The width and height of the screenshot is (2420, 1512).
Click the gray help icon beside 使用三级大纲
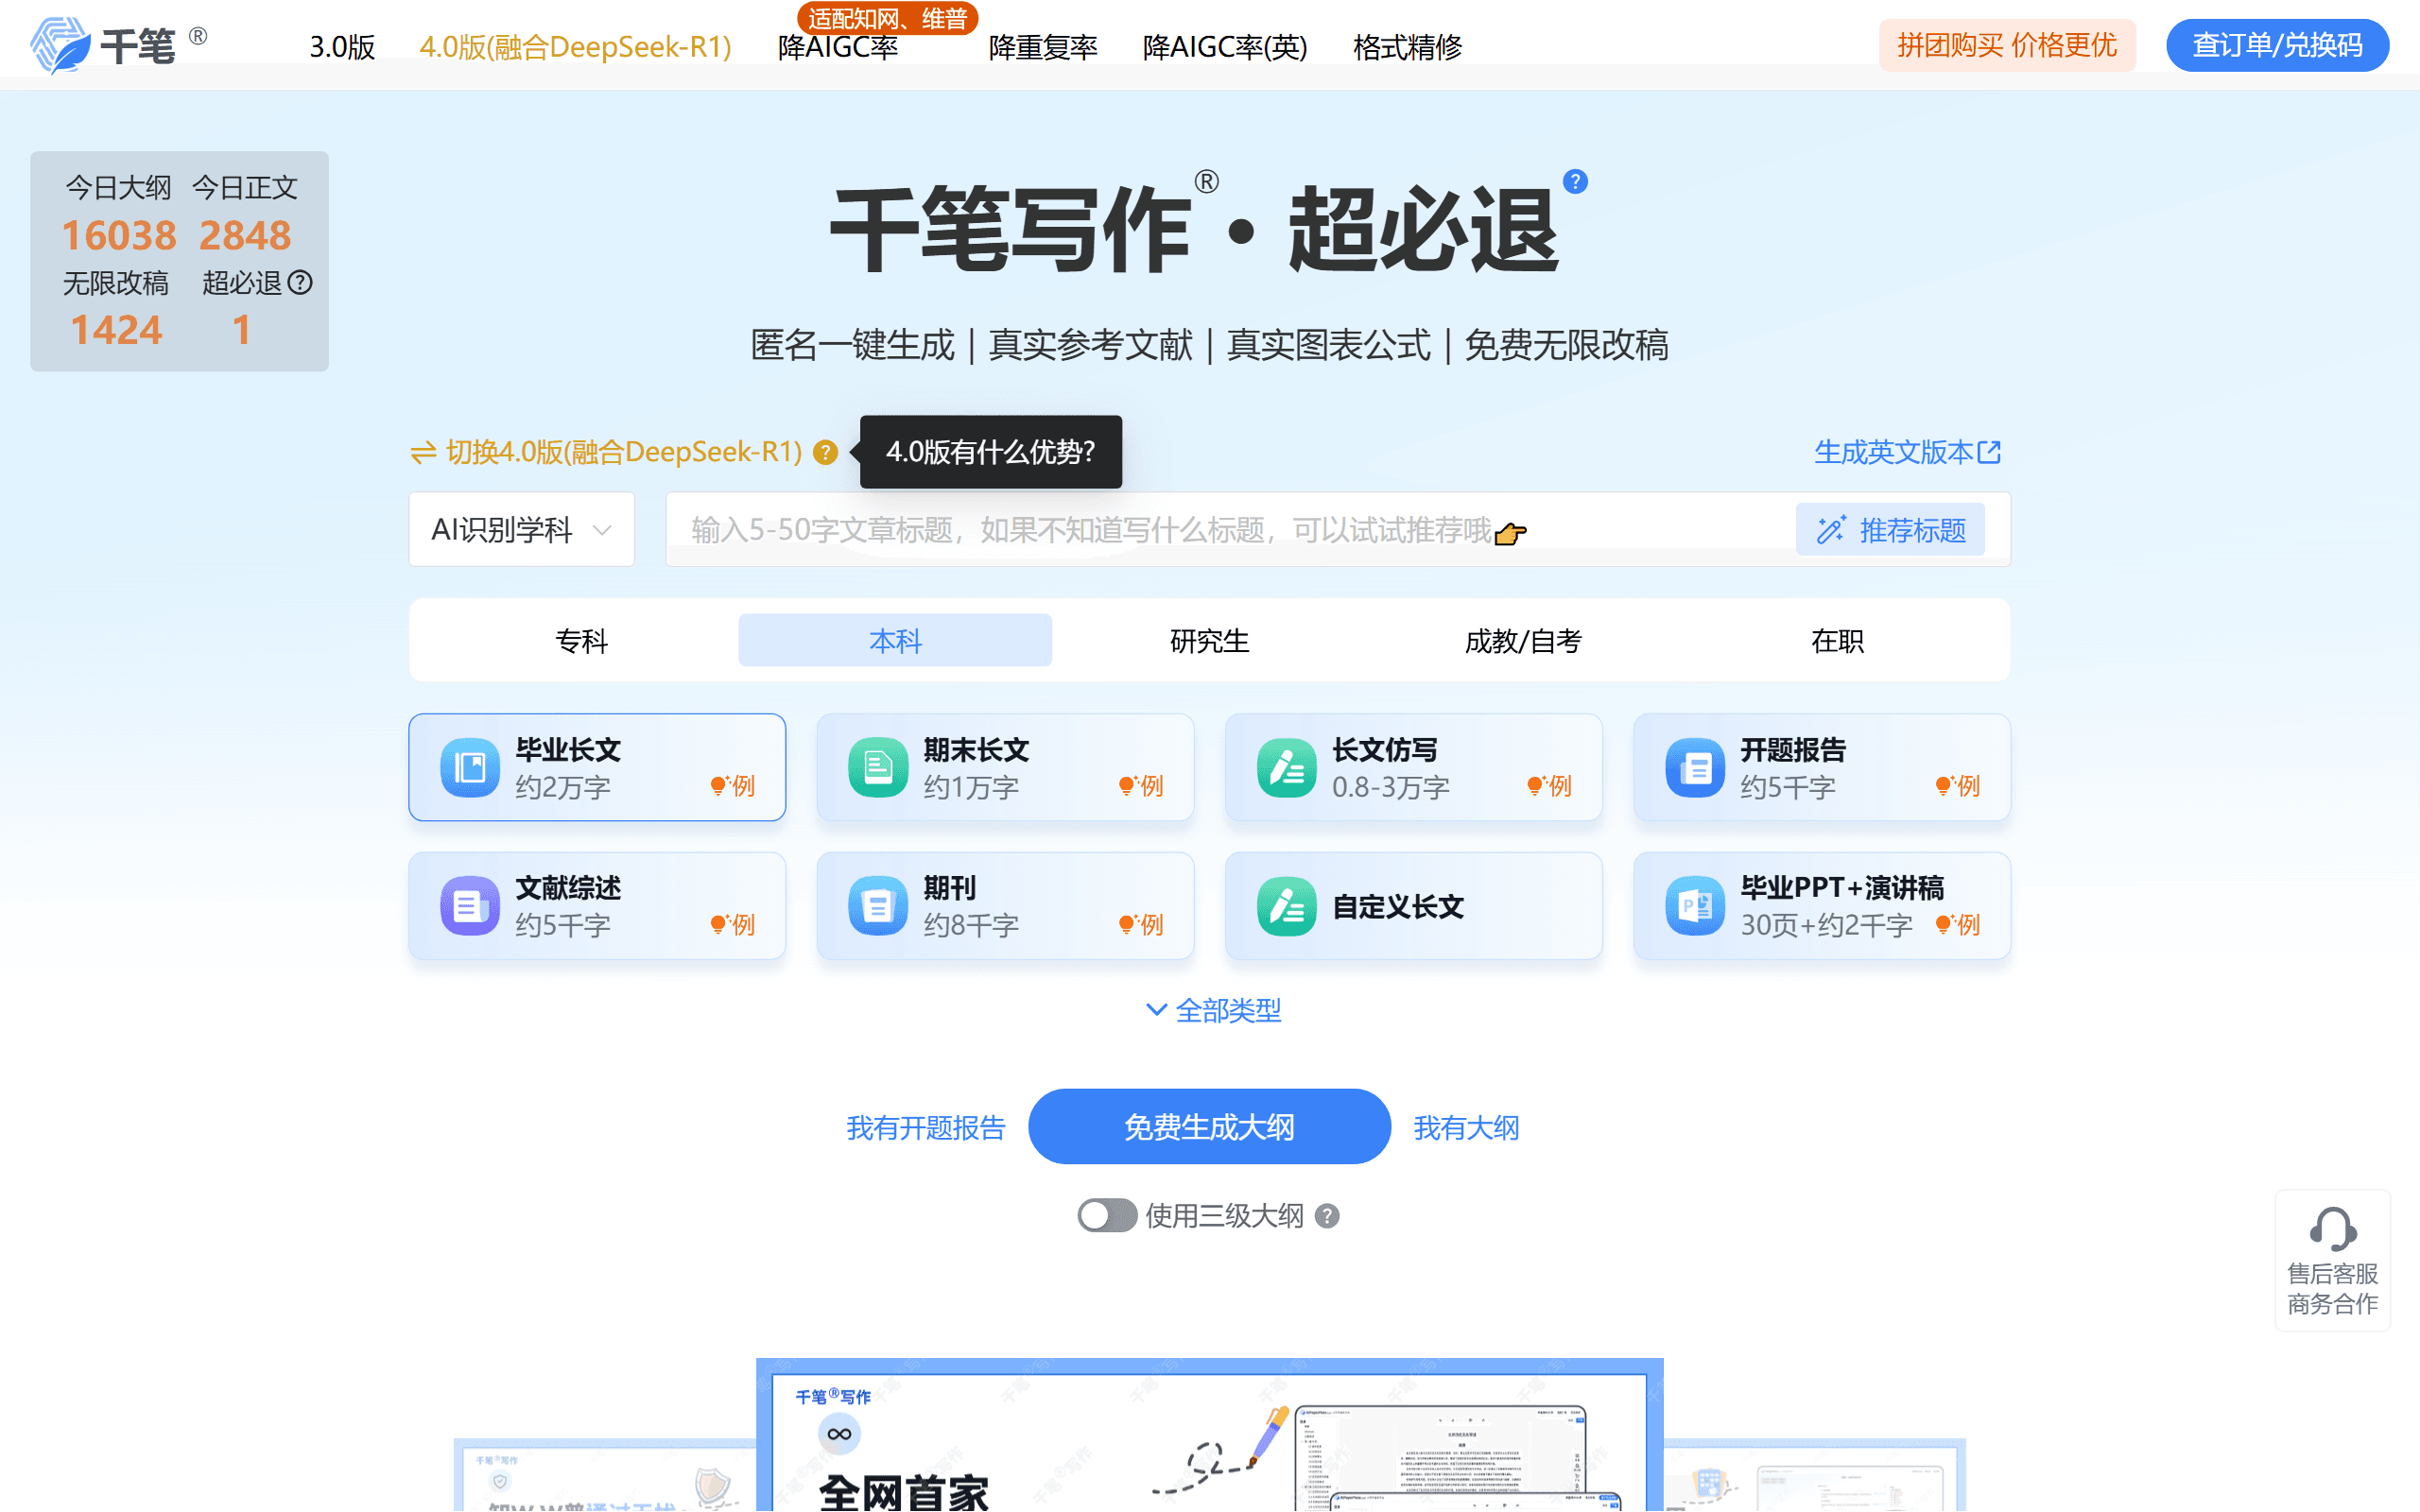[x=1327, y=1216]
